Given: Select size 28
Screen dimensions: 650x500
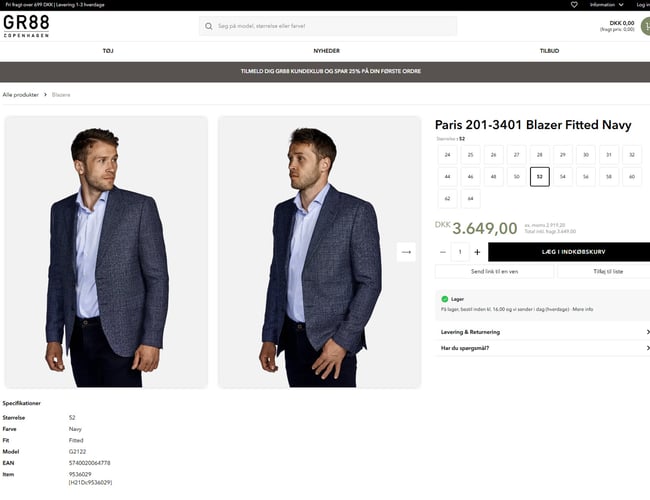Looking at the screenshot, I should tap(540, 155).
